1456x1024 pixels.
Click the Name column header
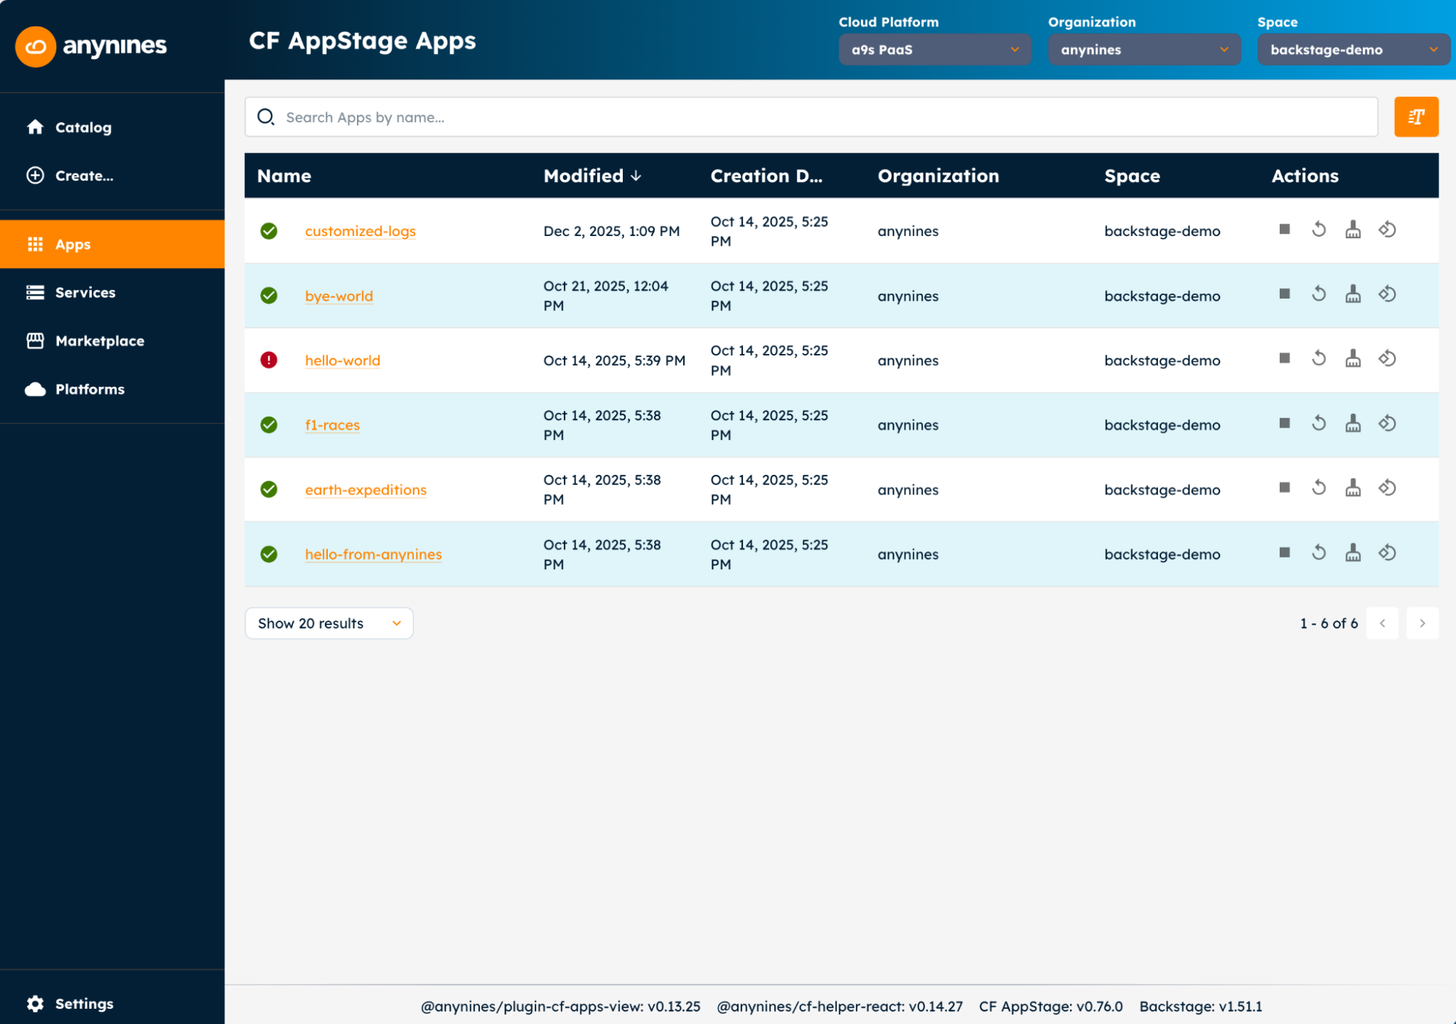284,176
